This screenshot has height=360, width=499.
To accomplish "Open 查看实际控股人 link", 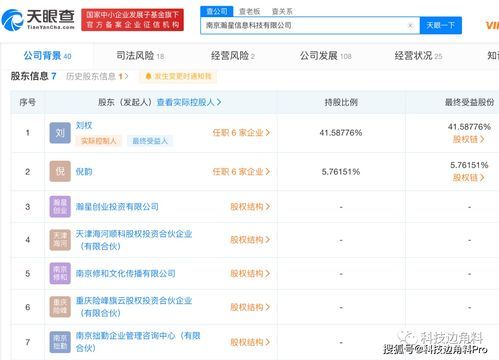I will pos(189,102).
